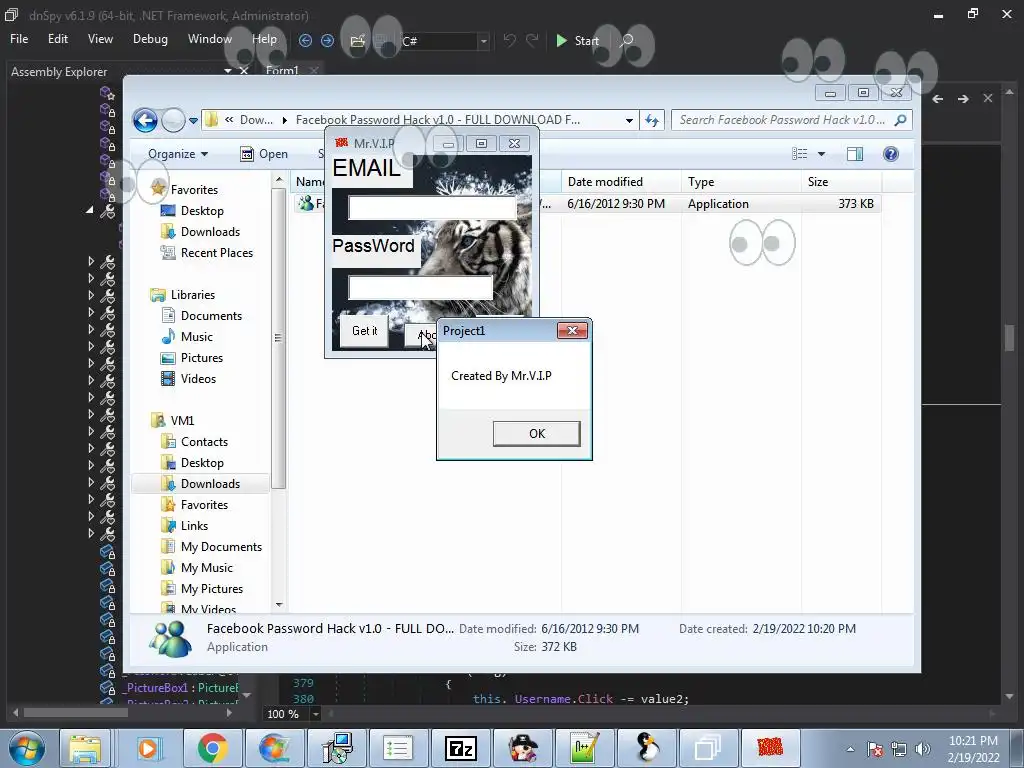Click the Action Center flag tray icon
1024x768 pixels.
click(x=875, y=749)
